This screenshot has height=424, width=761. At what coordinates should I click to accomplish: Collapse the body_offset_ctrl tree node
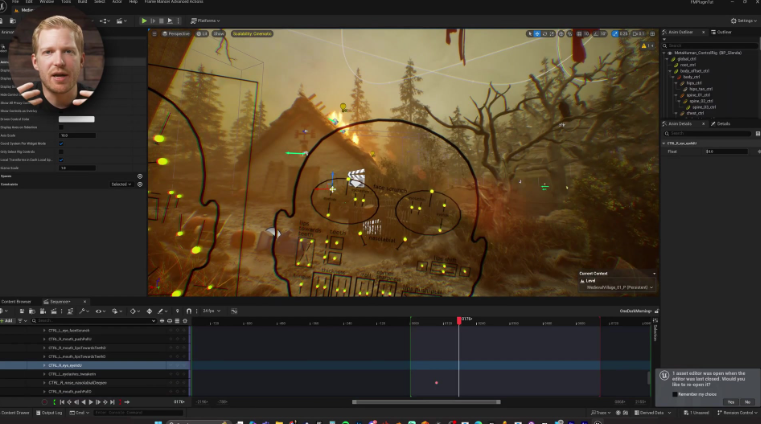670,71
